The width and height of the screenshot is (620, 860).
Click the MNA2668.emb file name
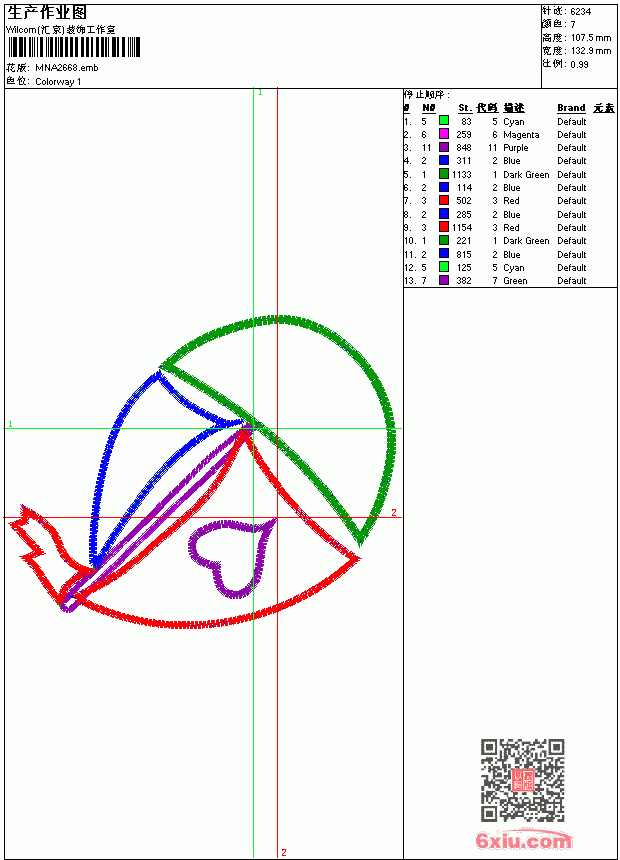pos(67,67)
